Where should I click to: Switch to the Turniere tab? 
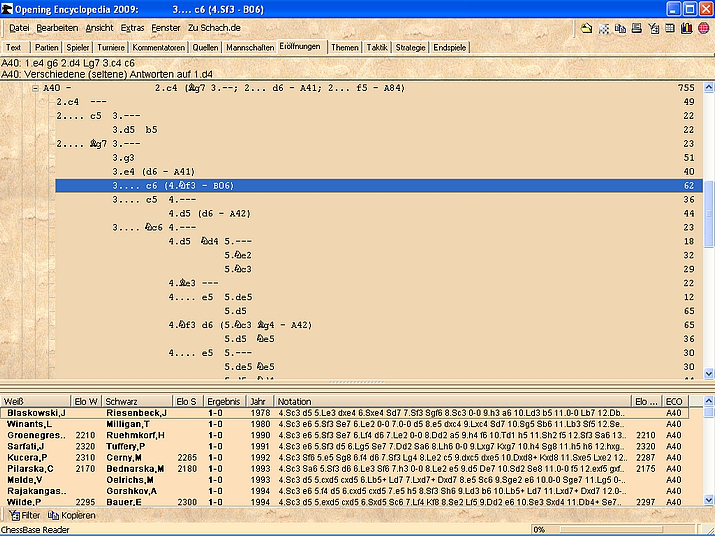click(x=111, y=47)
